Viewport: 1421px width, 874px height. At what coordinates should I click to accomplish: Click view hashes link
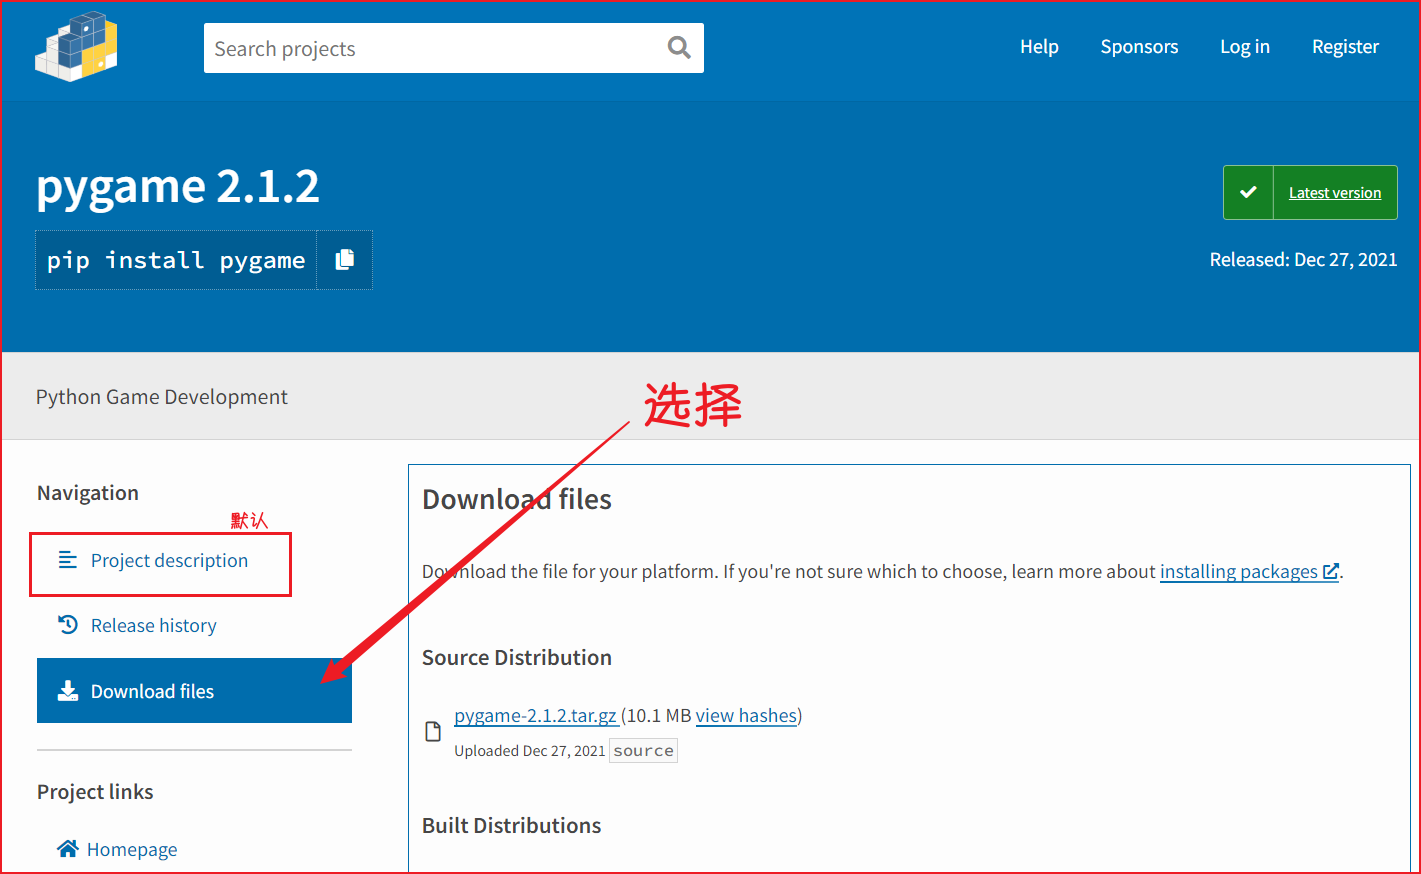746,715
